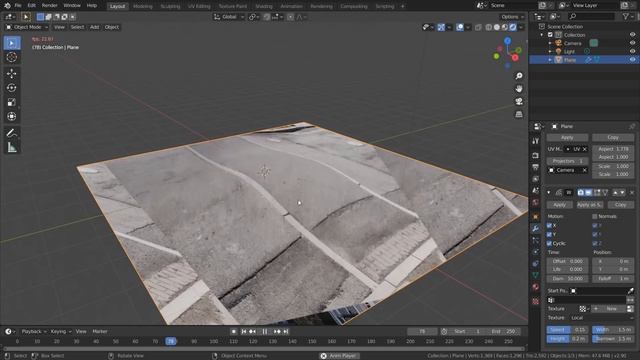Open the Render properties tab icon
The width and height of the screenshot is (640, 360).
pos(536,156)
